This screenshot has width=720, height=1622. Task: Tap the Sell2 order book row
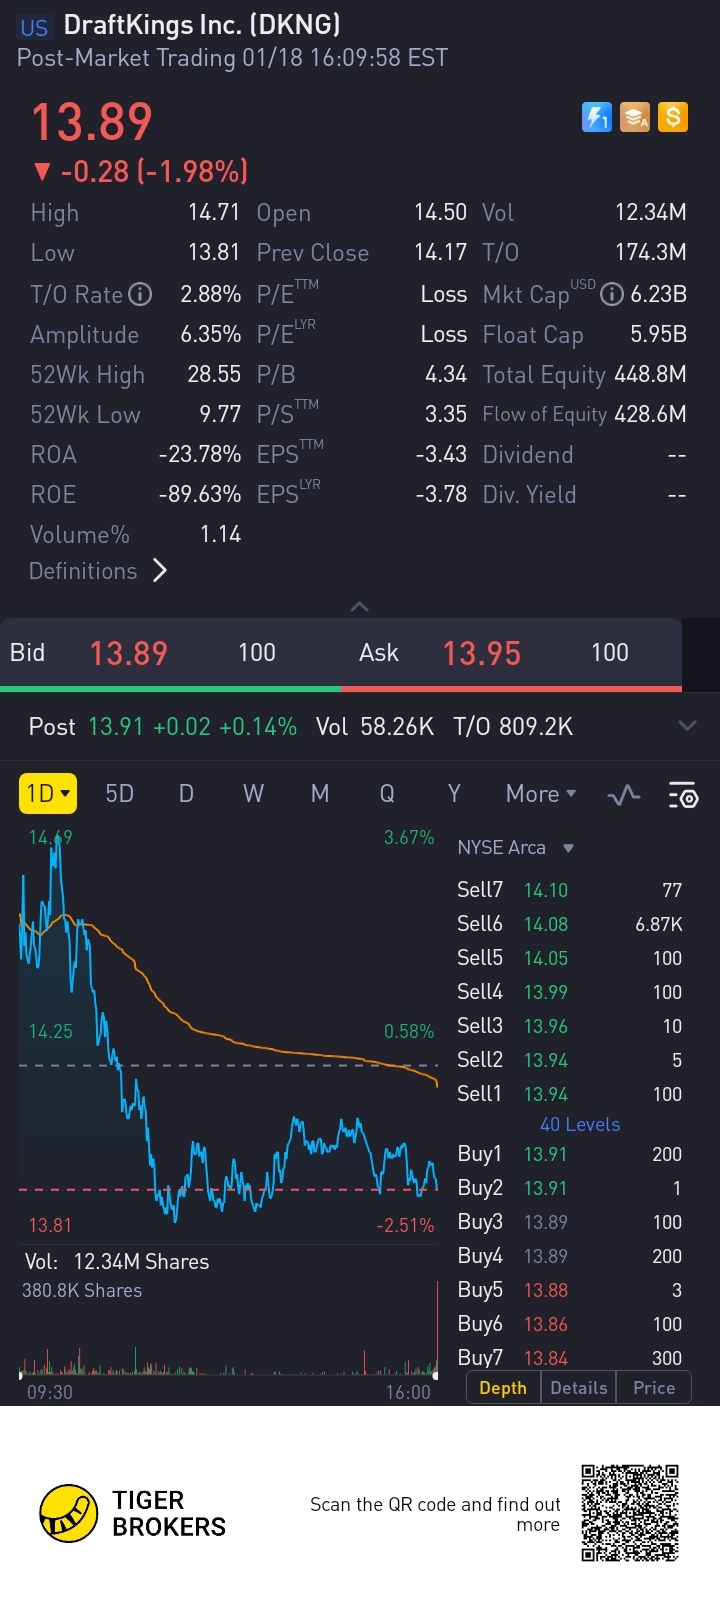(570, 1060)
